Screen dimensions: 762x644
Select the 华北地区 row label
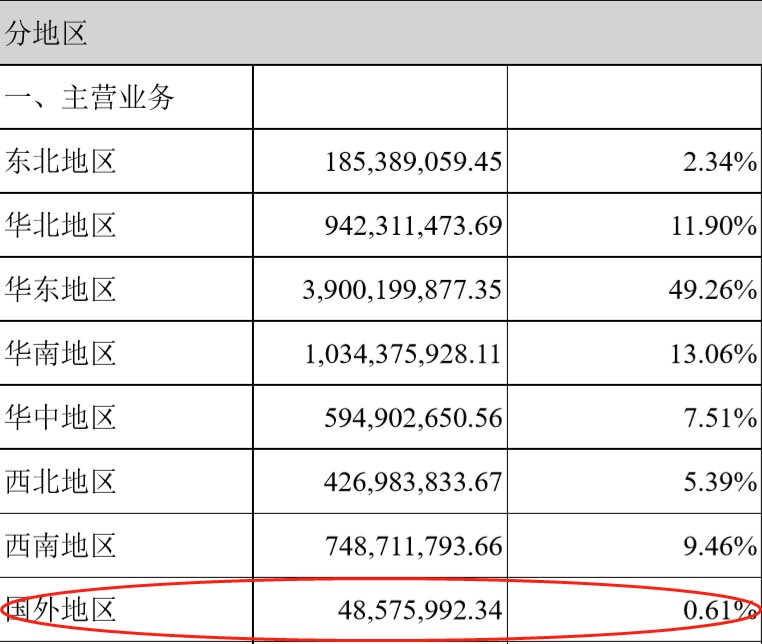pyautogui.click(x=61, y=225)
